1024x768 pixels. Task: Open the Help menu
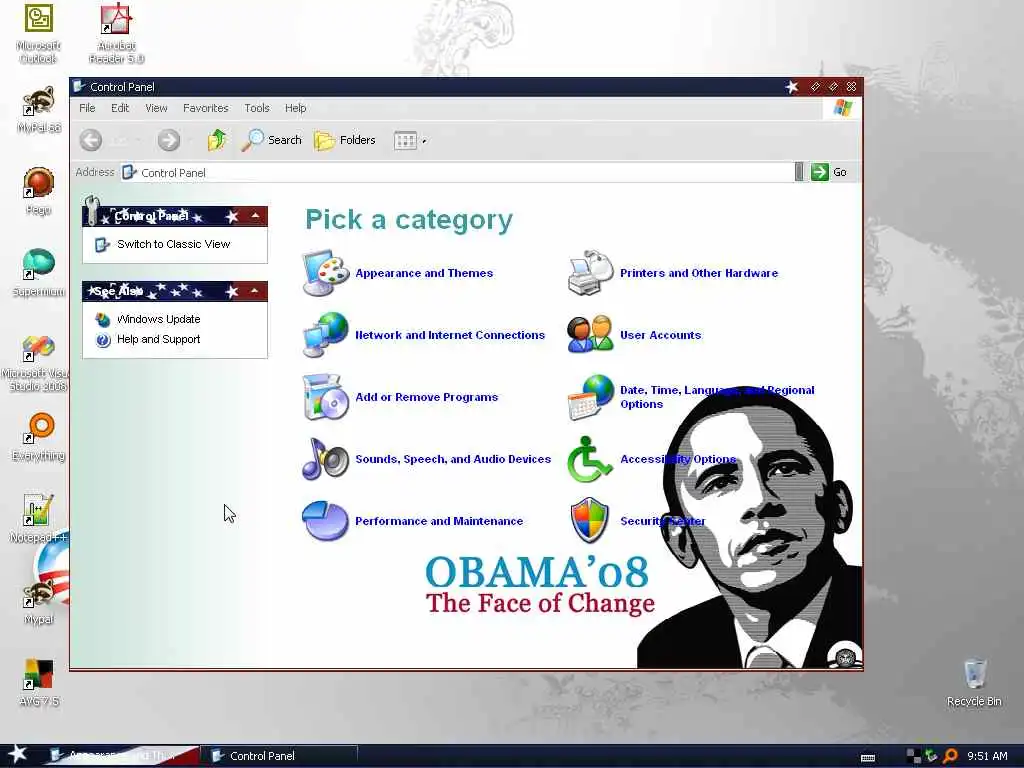[295, 108]
